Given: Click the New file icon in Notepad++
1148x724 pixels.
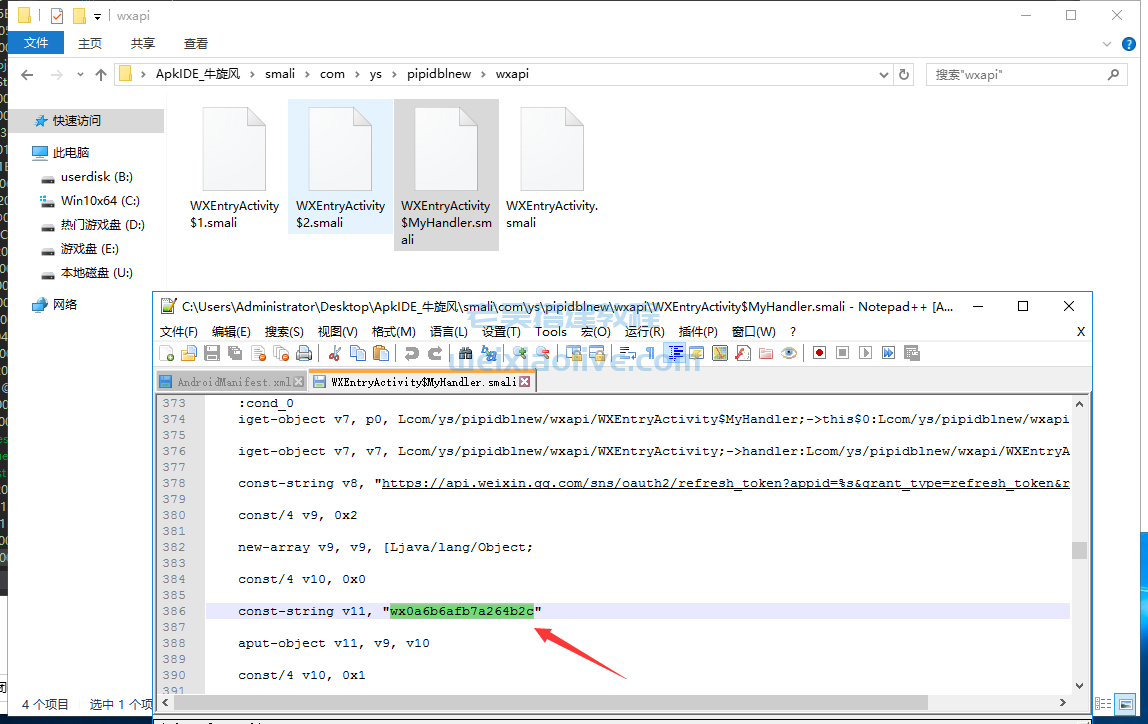Looking at the screenshot, I should coord(167,353).
